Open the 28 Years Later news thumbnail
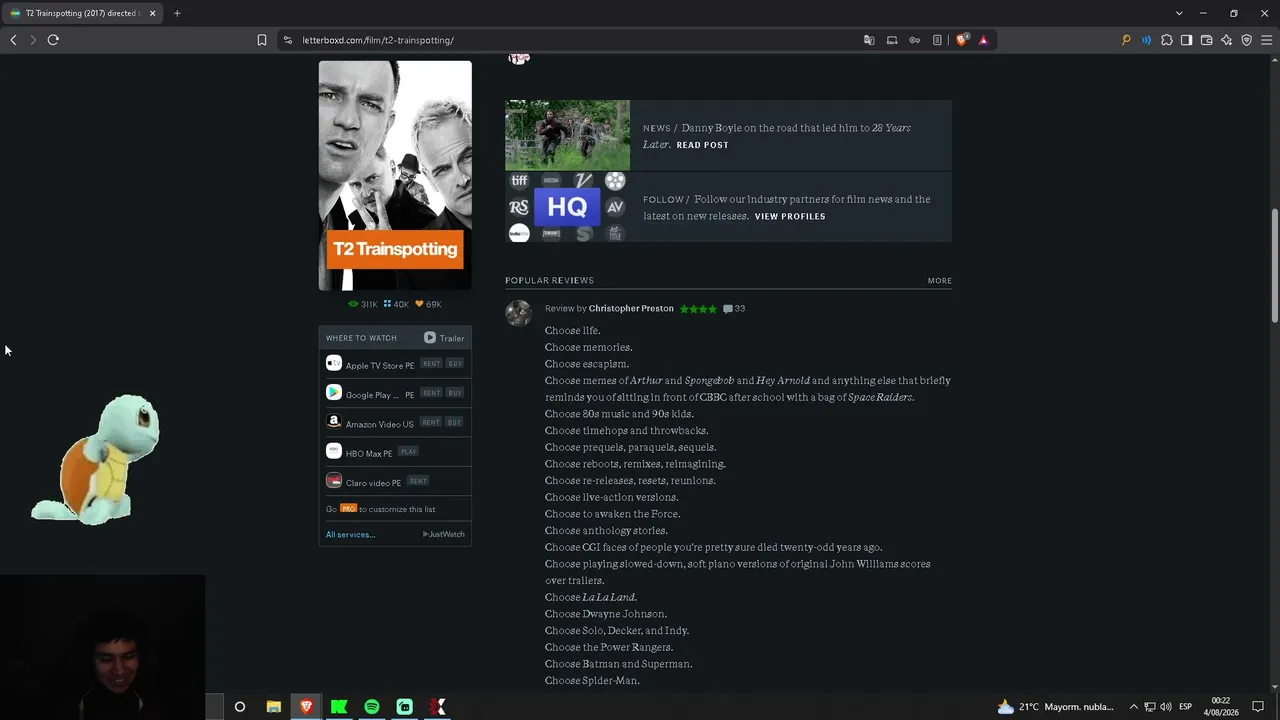Screen dimensions: 1280x720 [x=567, y=135]
